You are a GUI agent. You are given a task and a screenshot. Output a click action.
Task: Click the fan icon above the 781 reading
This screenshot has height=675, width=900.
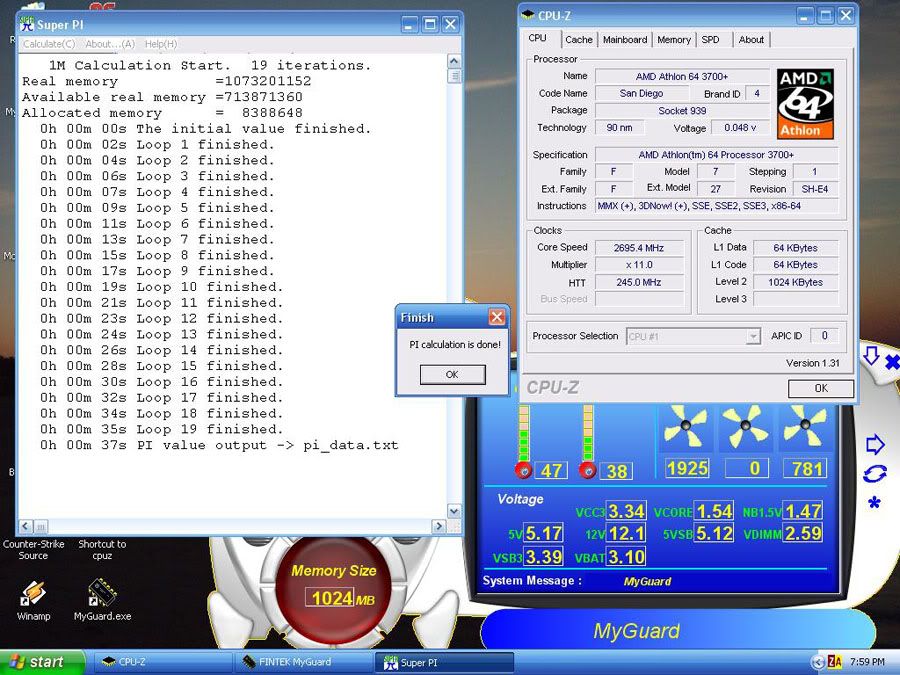[x=805, y=426]
